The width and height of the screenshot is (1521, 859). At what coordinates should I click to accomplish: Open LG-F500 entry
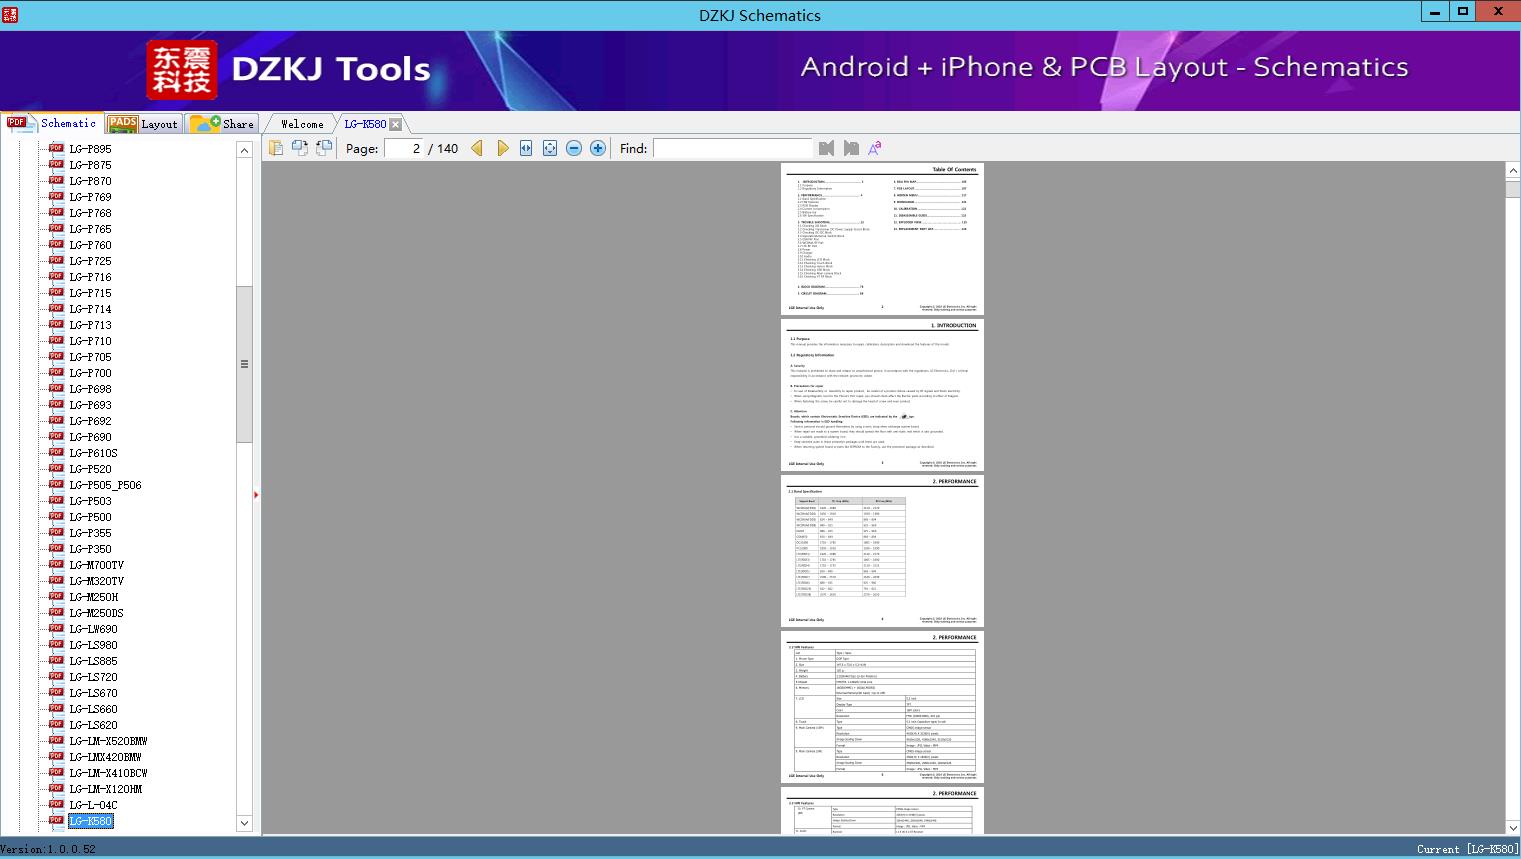90,517
